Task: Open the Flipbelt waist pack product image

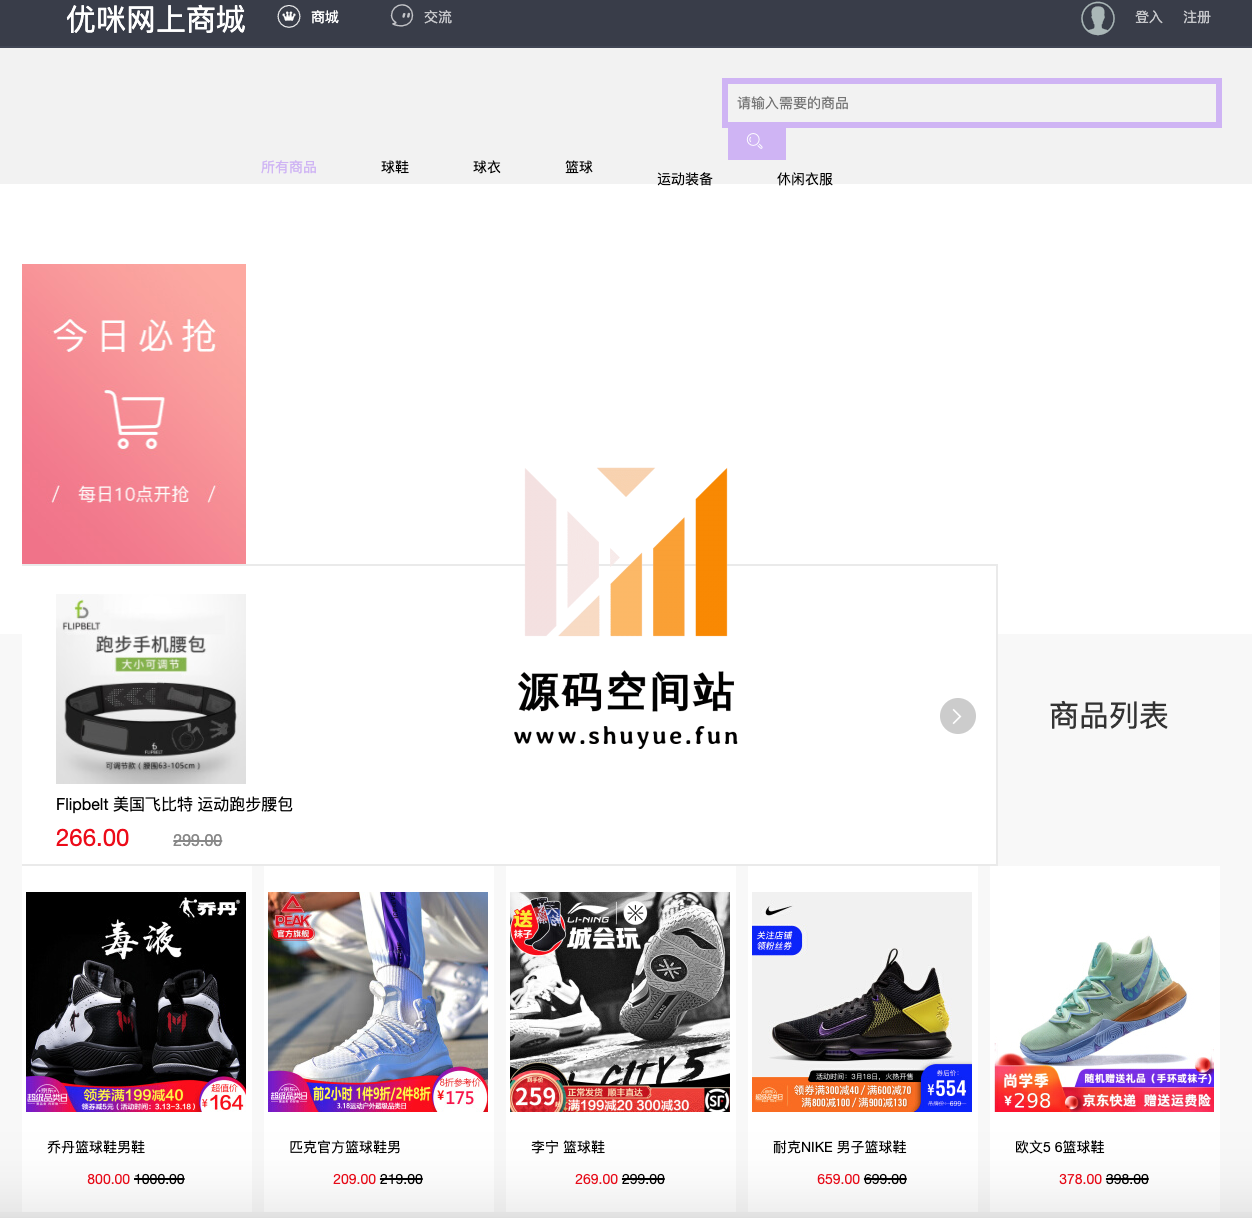Action: pos(151,689)
